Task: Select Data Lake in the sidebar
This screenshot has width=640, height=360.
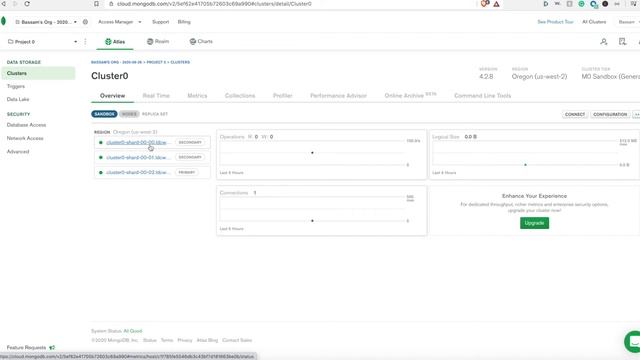Action: 18,100
